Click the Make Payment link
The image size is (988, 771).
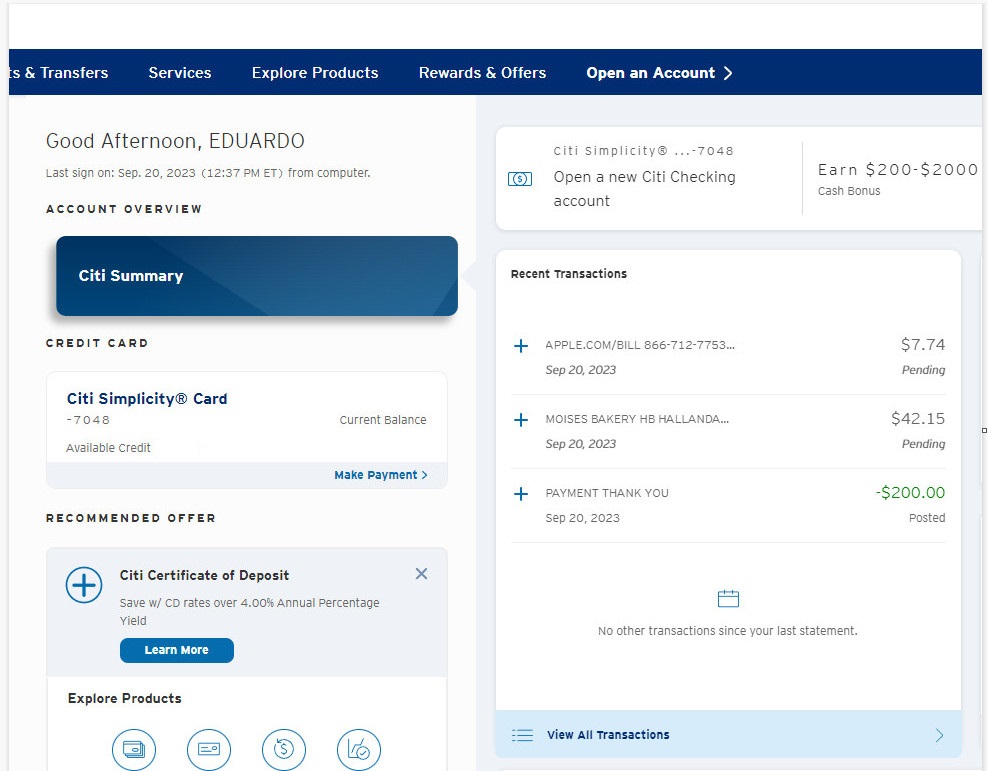375,475
